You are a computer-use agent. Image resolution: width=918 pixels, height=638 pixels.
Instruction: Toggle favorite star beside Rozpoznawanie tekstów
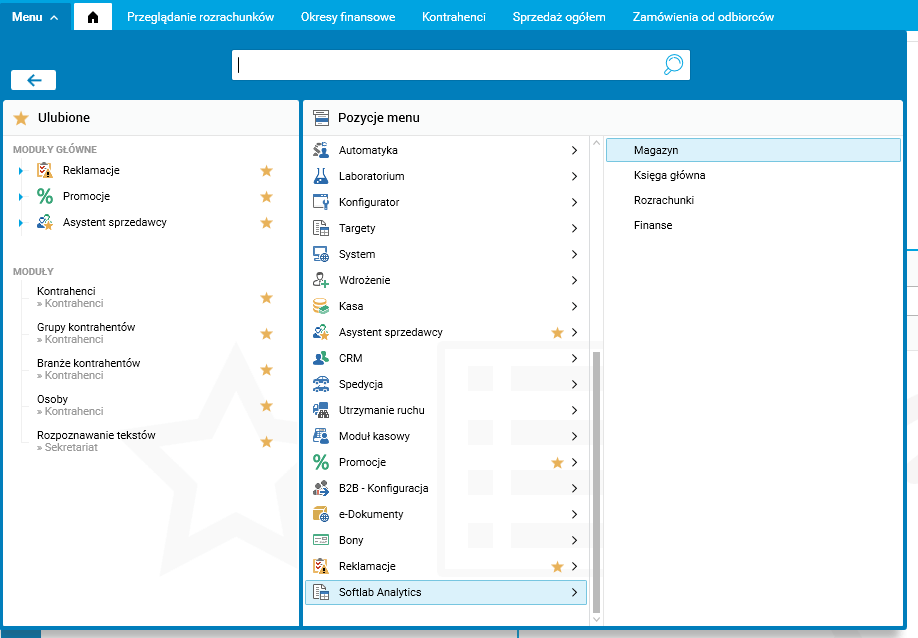coord(266,441)
